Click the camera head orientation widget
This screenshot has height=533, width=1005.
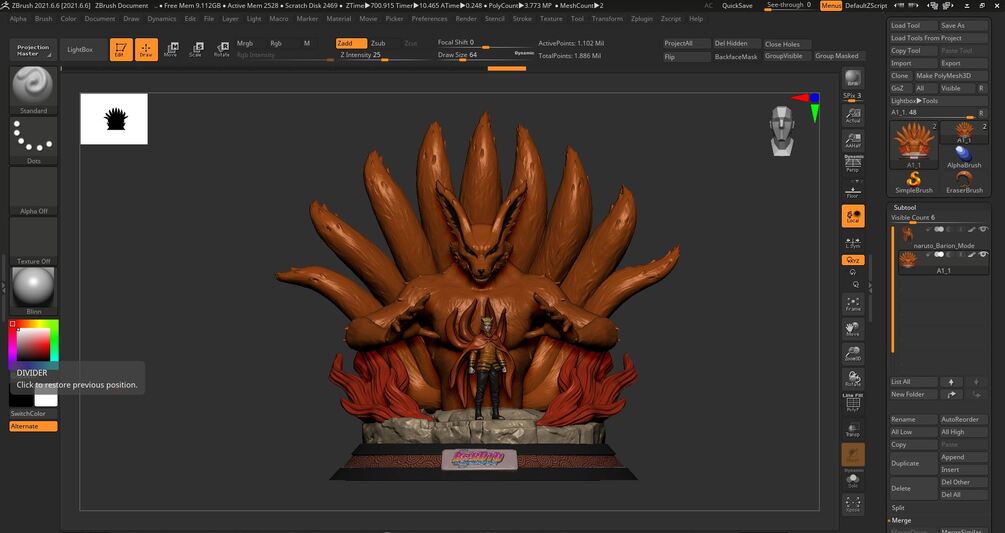pos(783,131)
